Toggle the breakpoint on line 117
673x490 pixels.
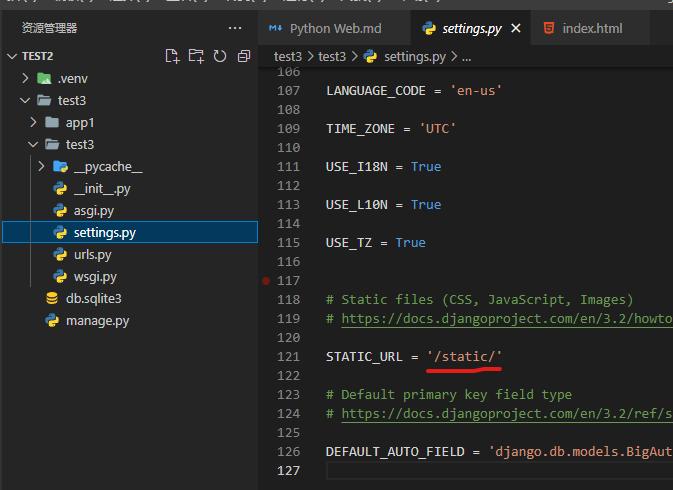tap(266, 281)
